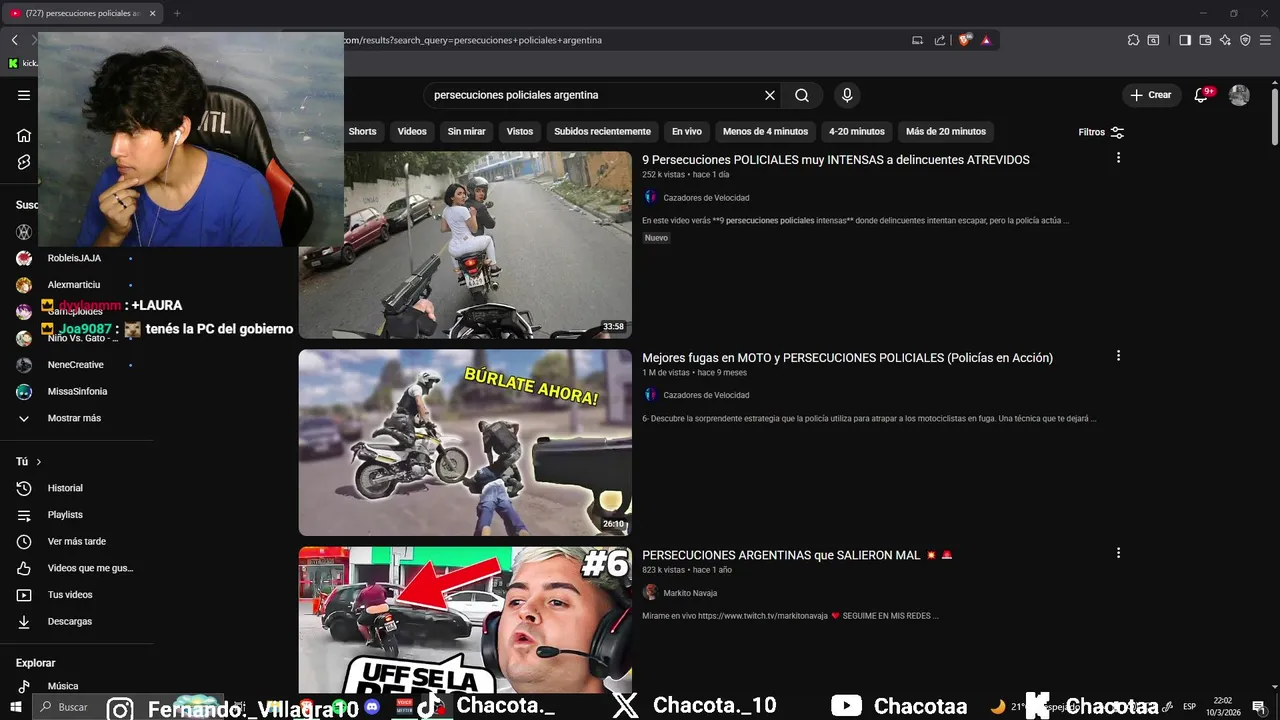Play the #6 Markito Navaja thumbnail

coord(465,619)
